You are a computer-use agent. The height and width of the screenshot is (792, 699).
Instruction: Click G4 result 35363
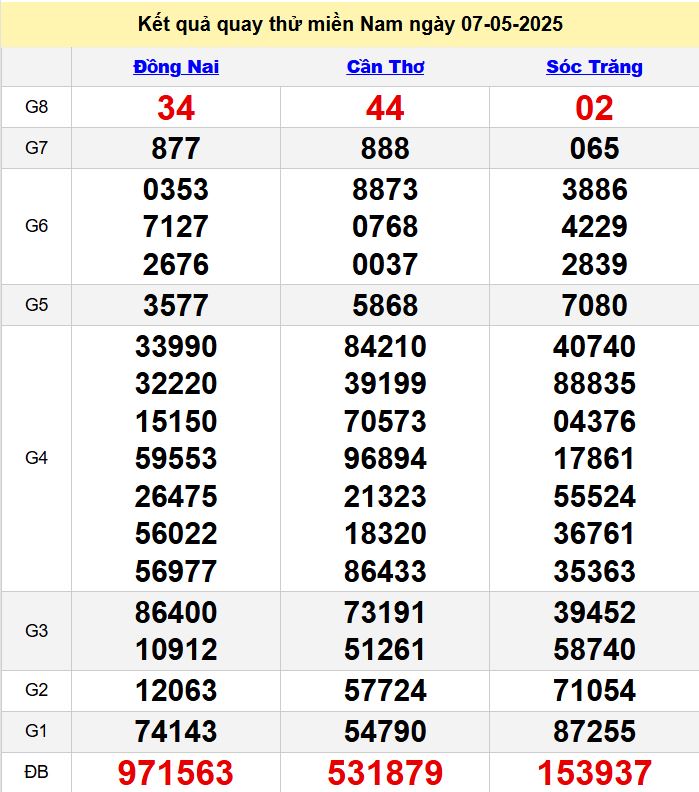coord(594,571)
